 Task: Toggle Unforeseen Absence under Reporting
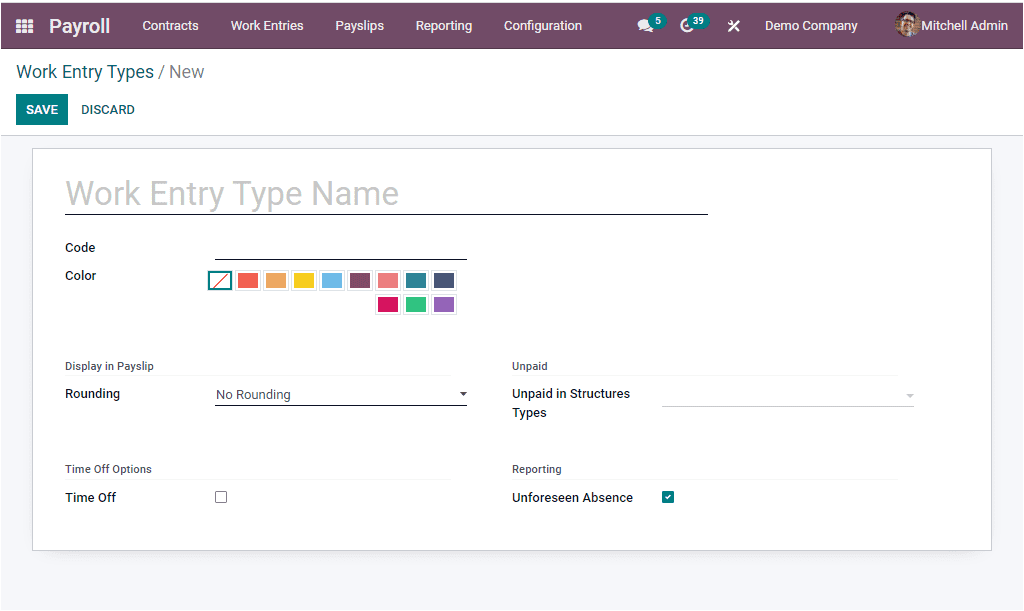pos(667,496)
